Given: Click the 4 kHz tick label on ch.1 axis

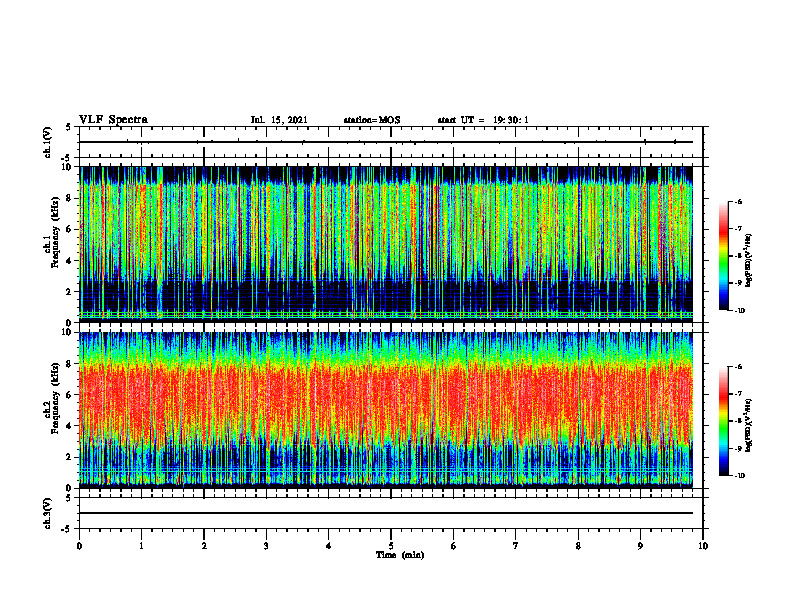Looking at the screenshot, I should [x=70, y=261].
